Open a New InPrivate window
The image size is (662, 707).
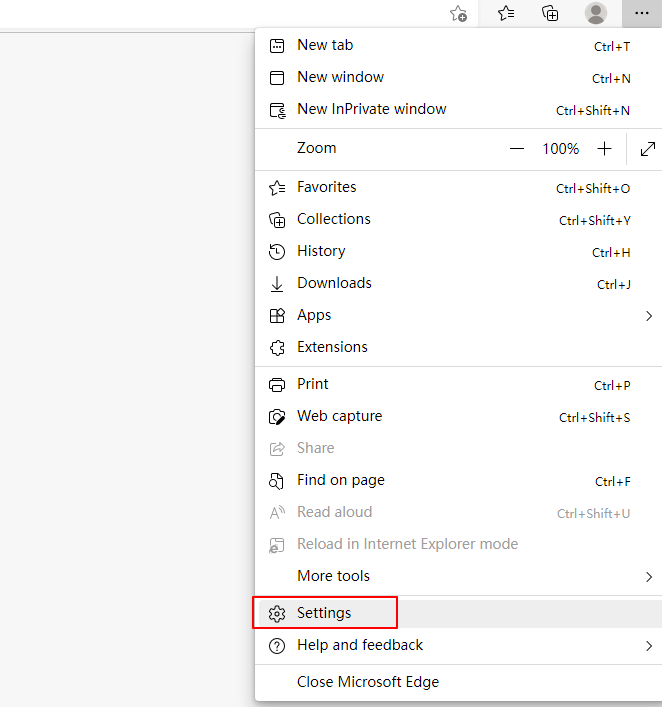[x=458, y=110]
